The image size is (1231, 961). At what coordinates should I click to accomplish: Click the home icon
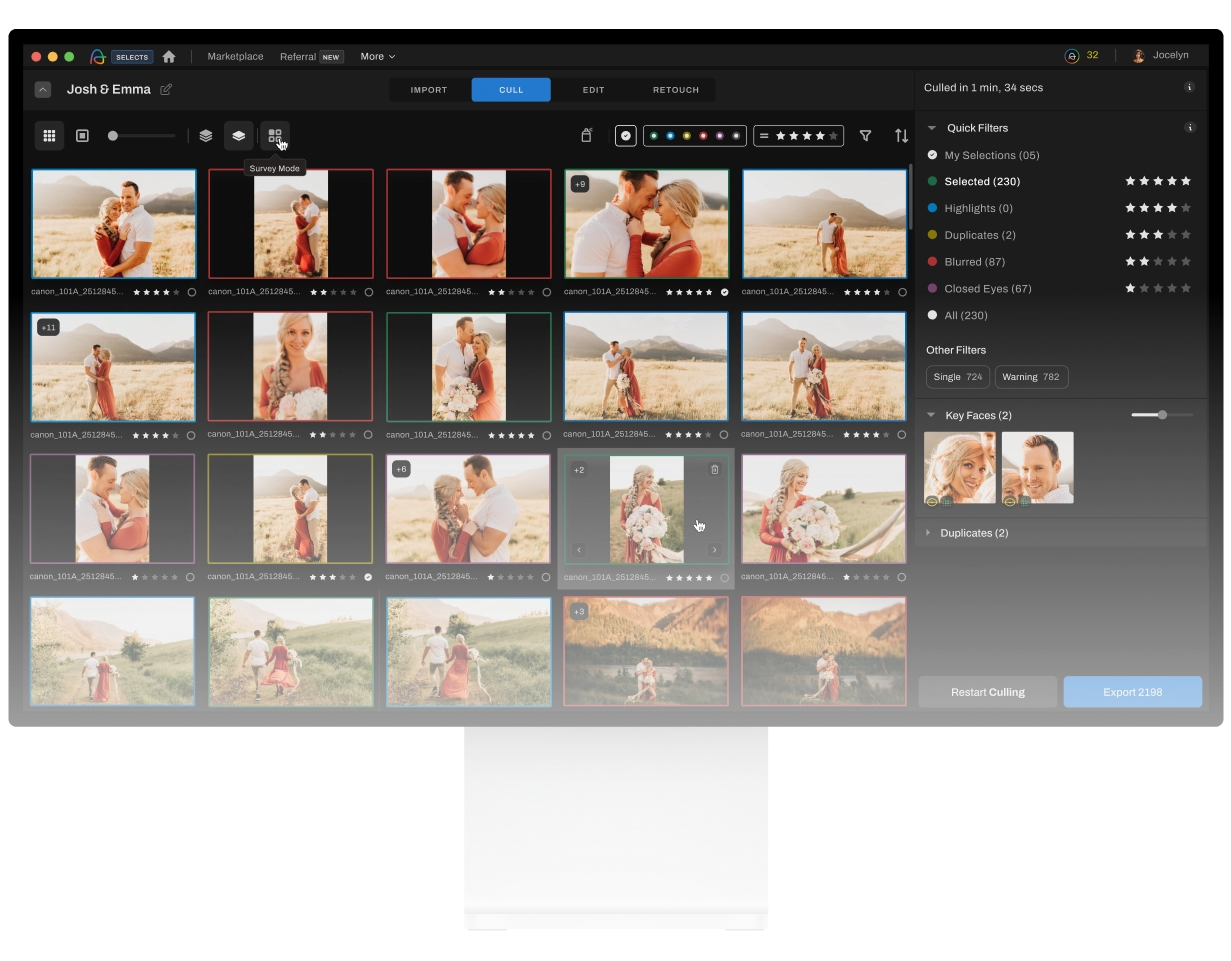coord(169,57)
